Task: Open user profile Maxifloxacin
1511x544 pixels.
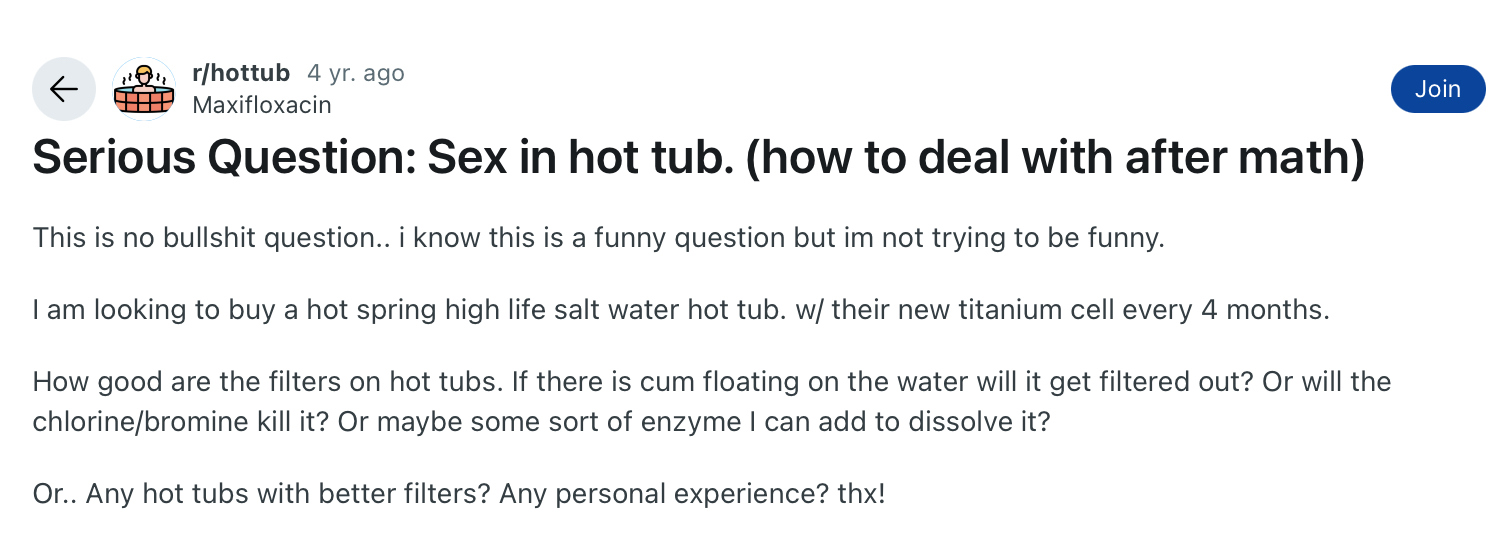Action: coord(261,104)
